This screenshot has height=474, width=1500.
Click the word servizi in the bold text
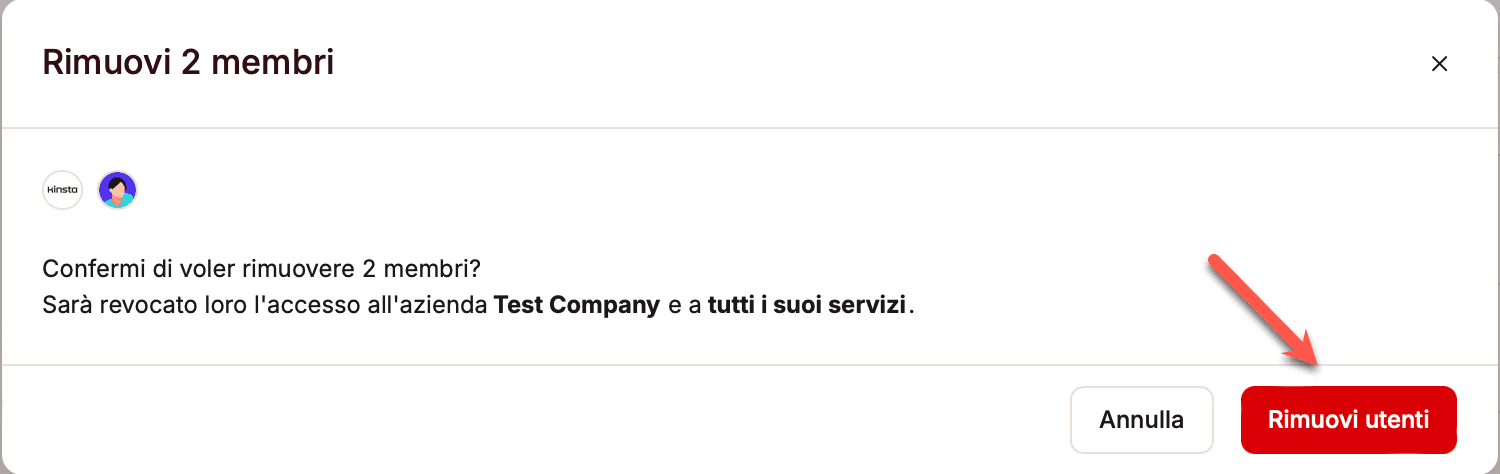coord(870,304)
